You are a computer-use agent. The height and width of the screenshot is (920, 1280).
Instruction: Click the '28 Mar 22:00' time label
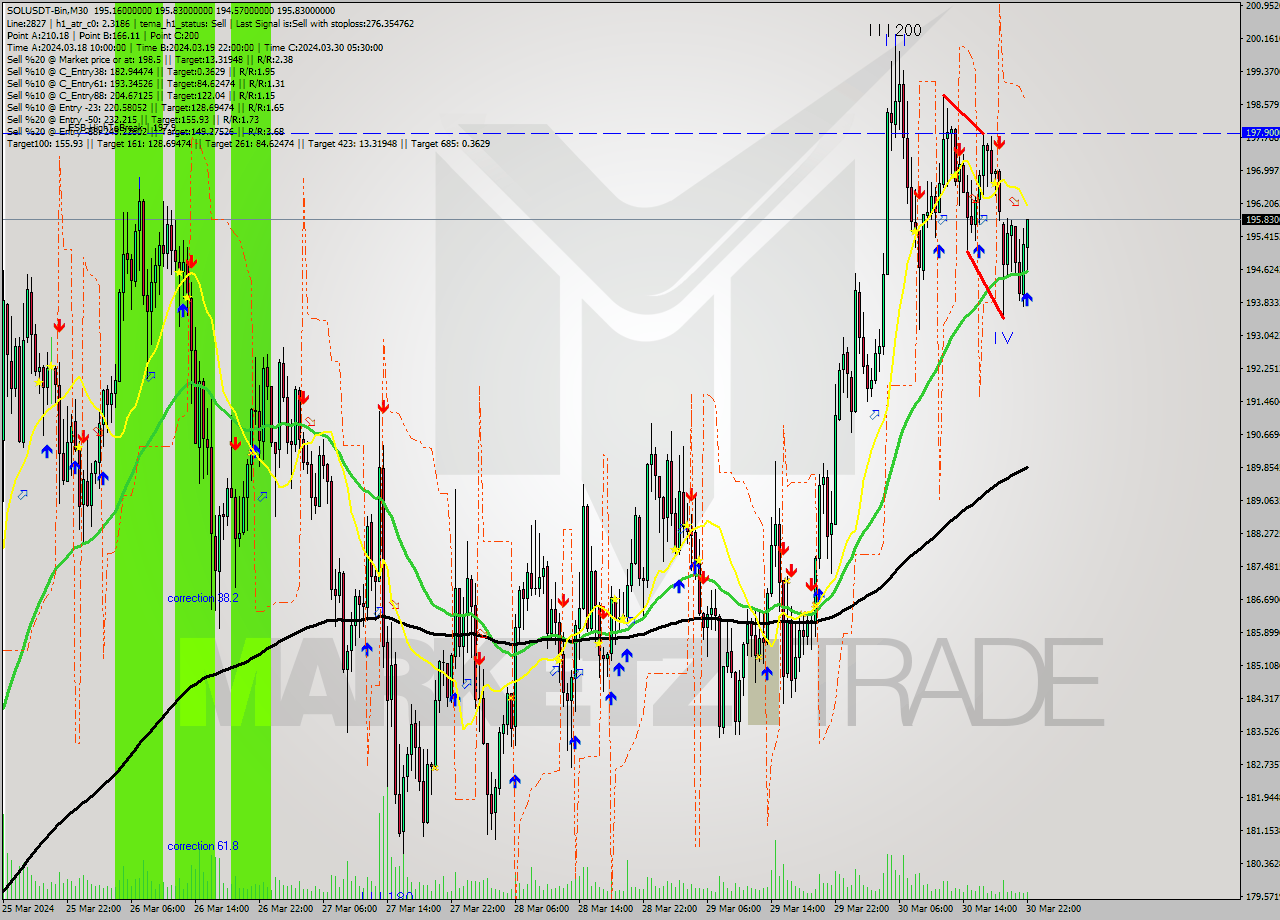point(670,909)
